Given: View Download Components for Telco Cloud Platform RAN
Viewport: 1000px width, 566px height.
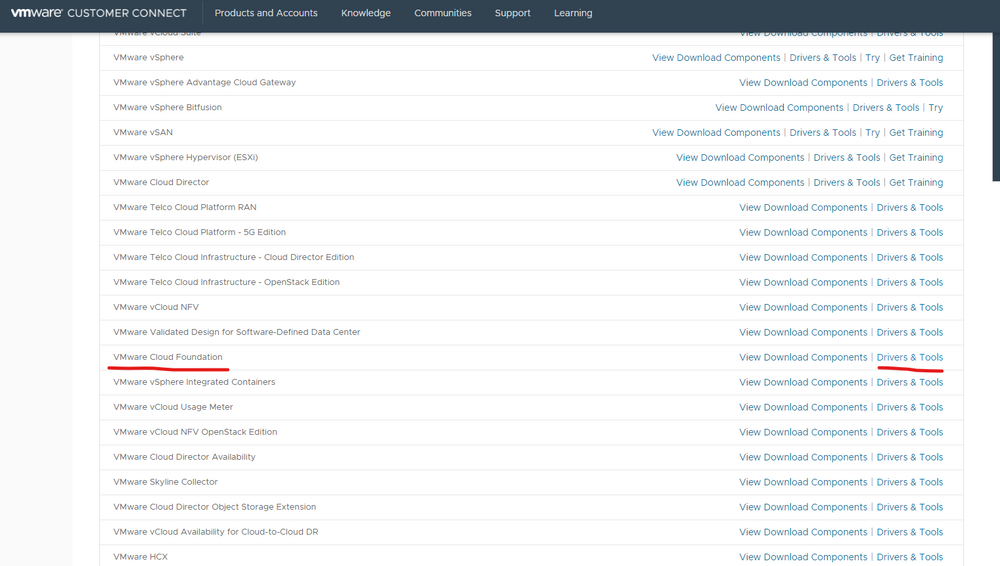Looking at the screenshot, I should pos(803,207).
